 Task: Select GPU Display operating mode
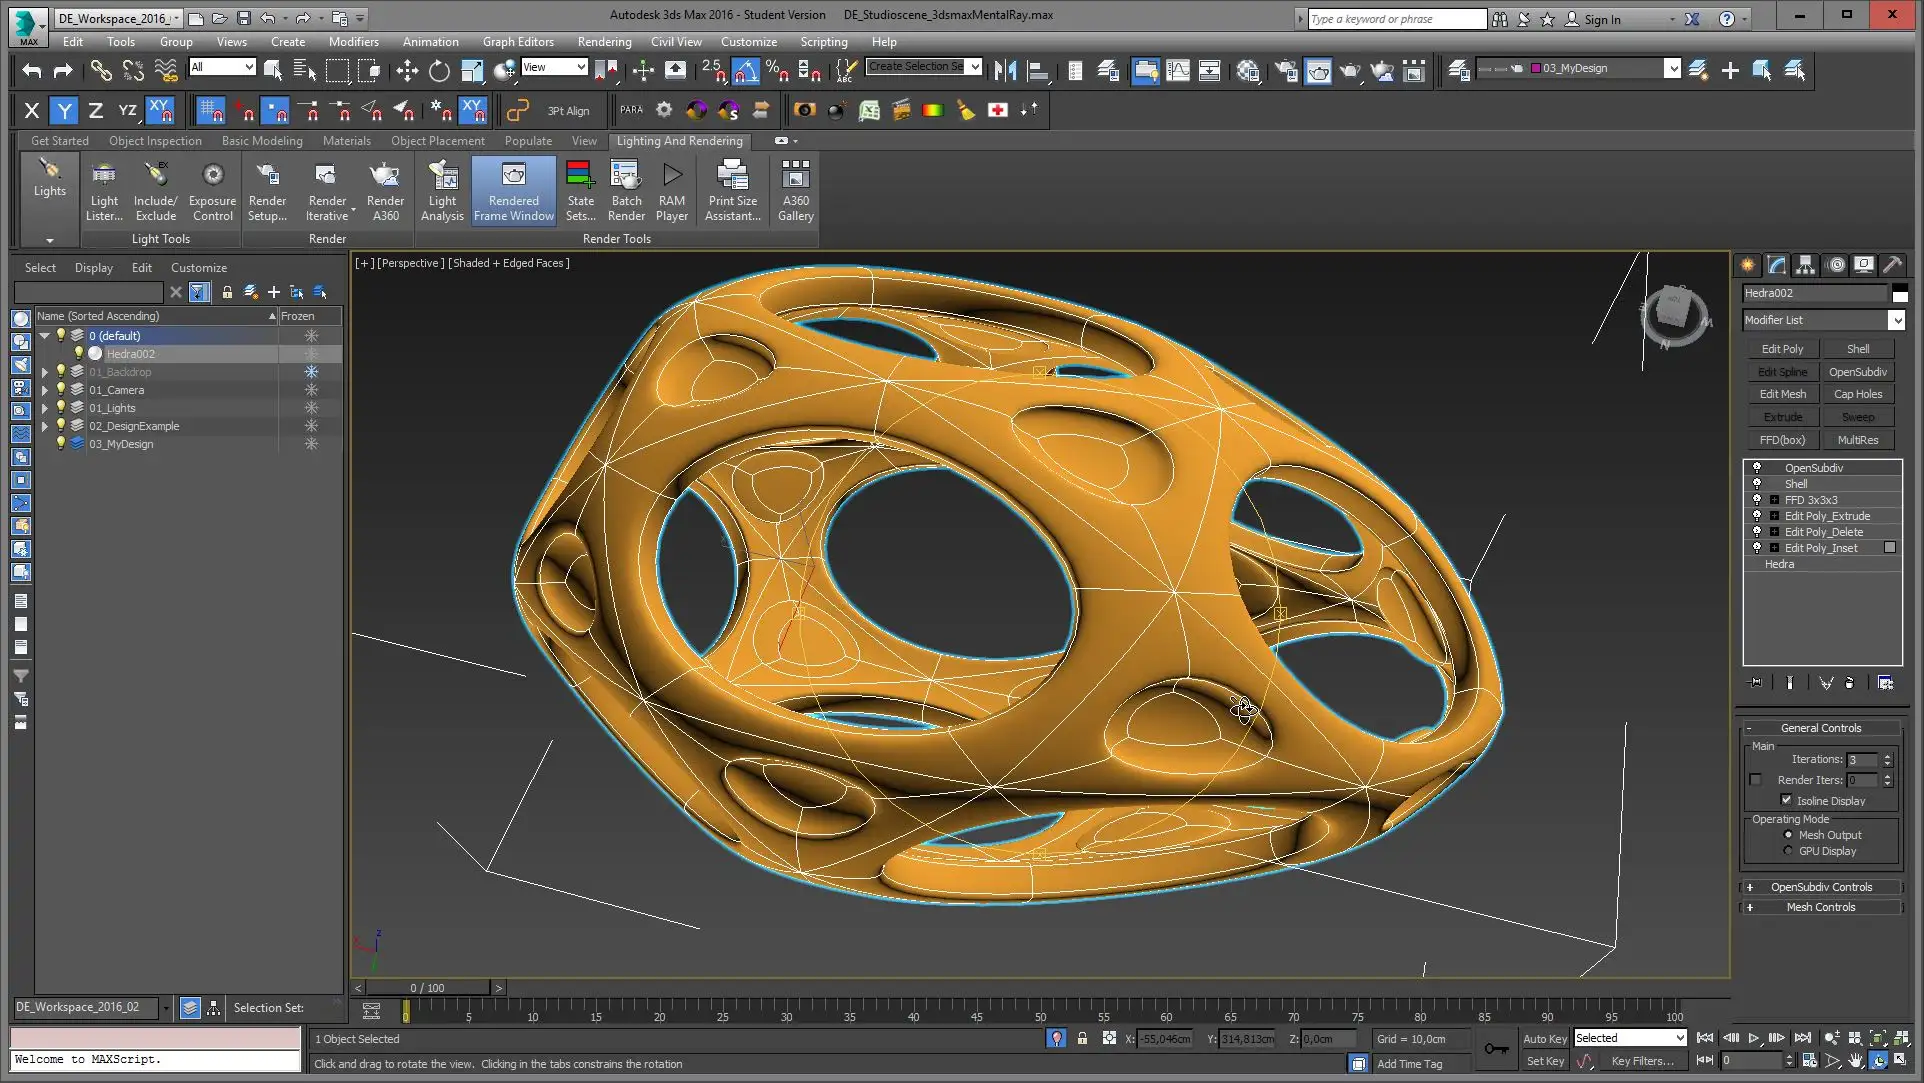point(1788,851)
